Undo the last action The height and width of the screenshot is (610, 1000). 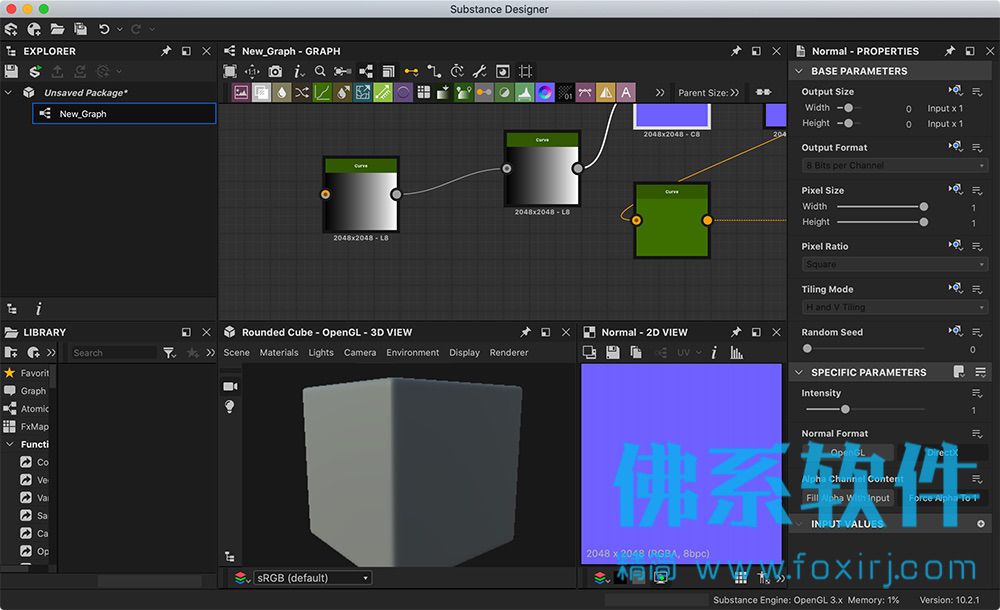pyautogui.click(x=104, y=29)
